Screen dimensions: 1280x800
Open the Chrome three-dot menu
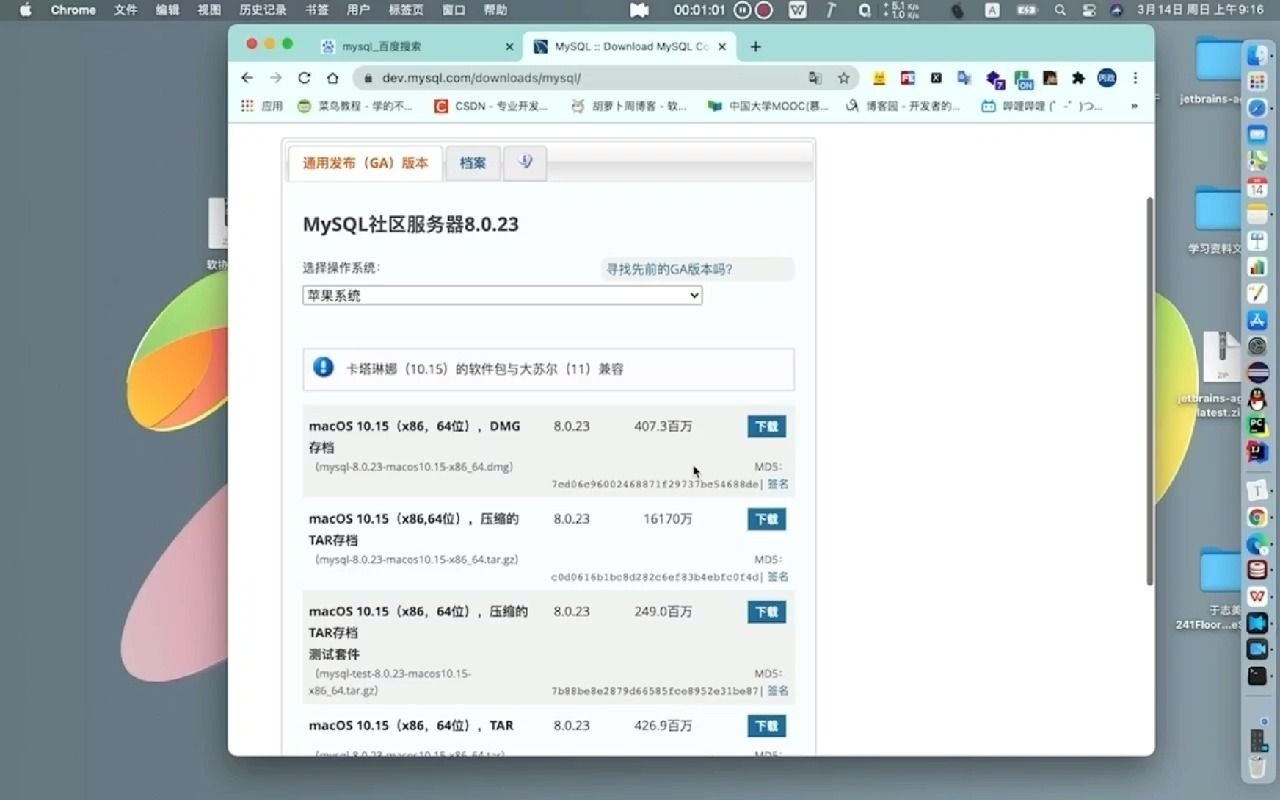tap(1135, 78)
